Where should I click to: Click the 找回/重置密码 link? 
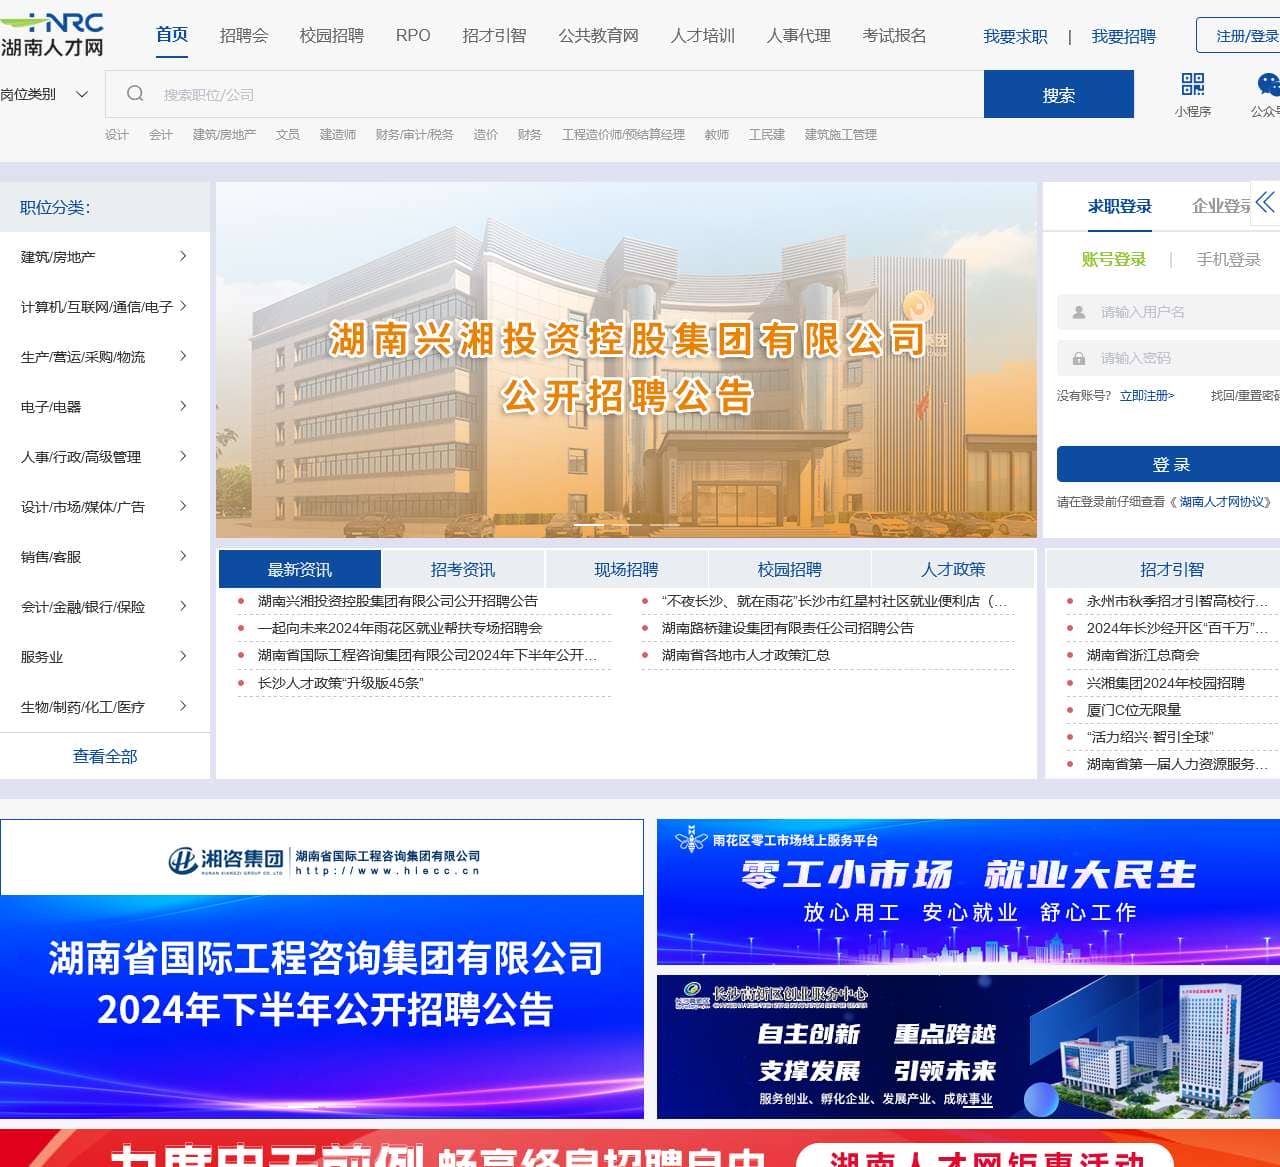[1245, 395]
